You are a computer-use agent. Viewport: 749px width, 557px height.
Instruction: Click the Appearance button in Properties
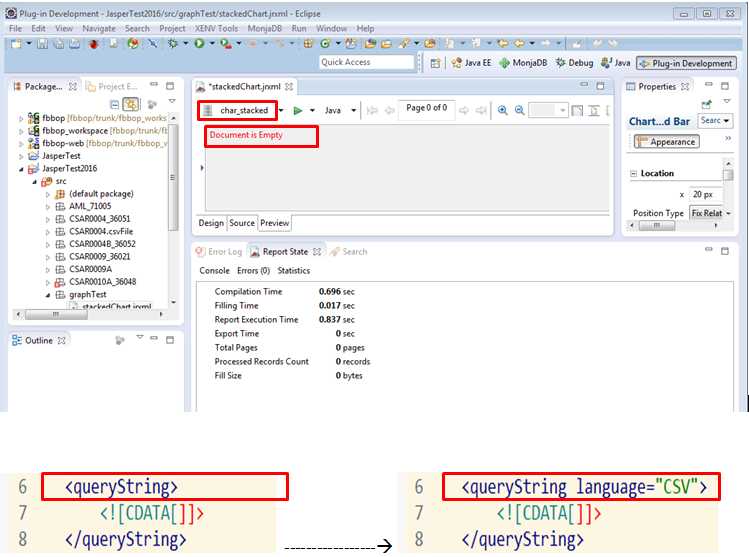click(x=667, y=142)
